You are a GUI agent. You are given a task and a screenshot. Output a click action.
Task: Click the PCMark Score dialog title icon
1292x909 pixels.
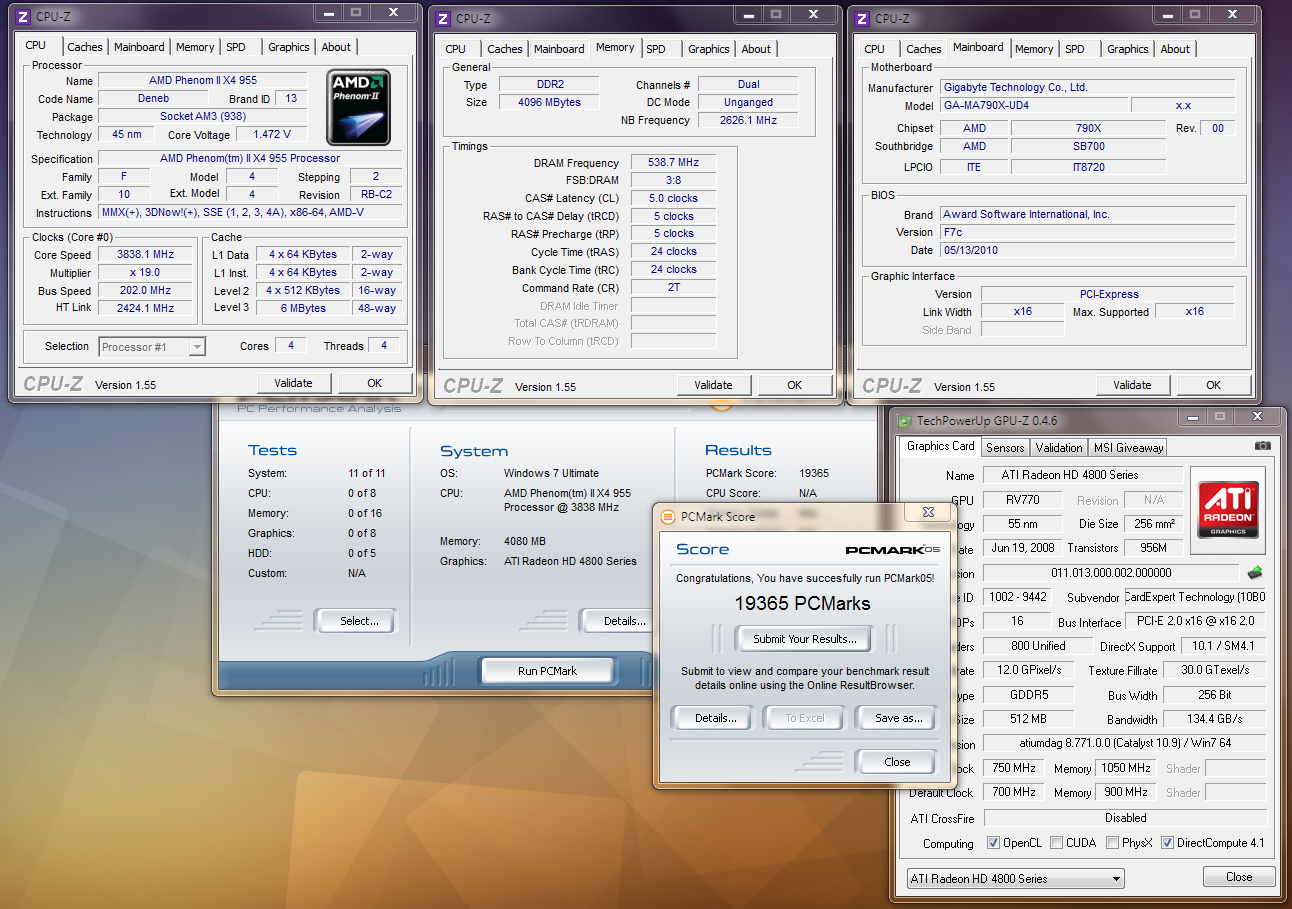coord(668,516)
